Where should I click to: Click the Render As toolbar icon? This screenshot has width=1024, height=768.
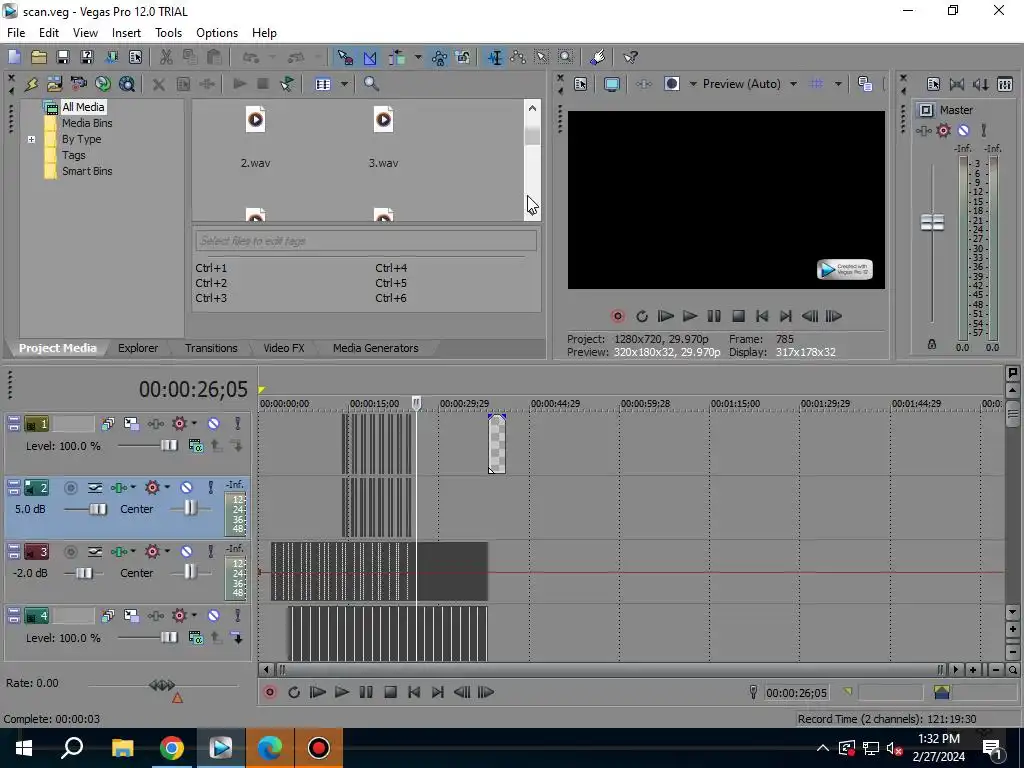[112, 57]
